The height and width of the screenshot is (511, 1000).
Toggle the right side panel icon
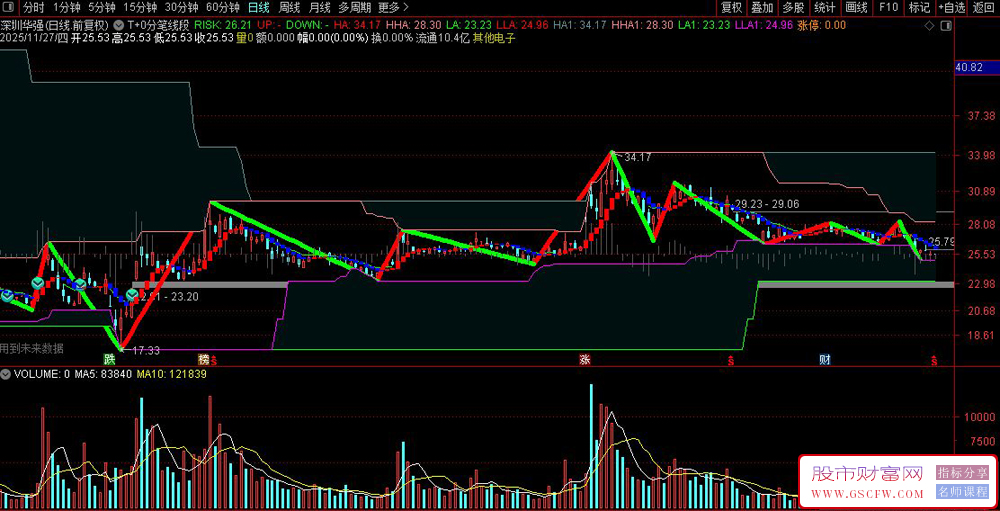coord(945,26)
